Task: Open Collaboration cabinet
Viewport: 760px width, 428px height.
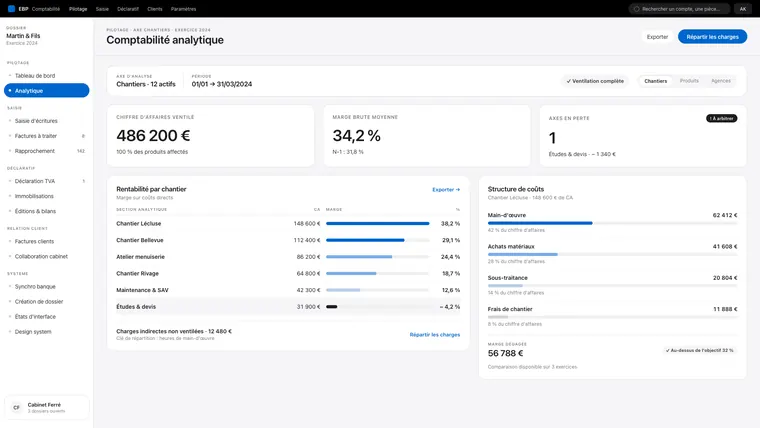Action: point(47,256)
